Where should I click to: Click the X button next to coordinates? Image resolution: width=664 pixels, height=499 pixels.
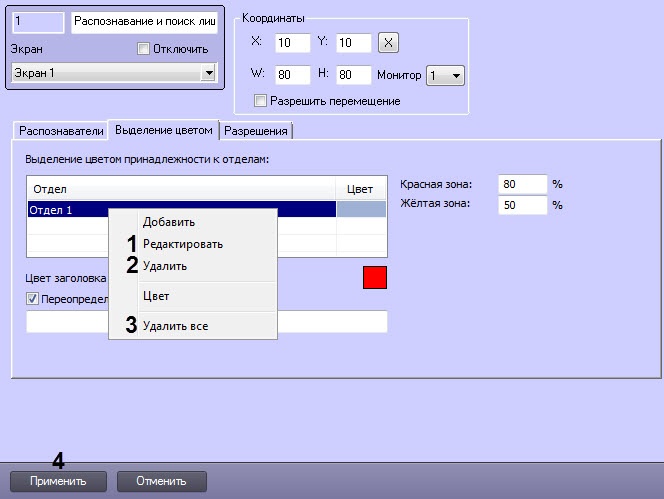(x=390, y=42)
